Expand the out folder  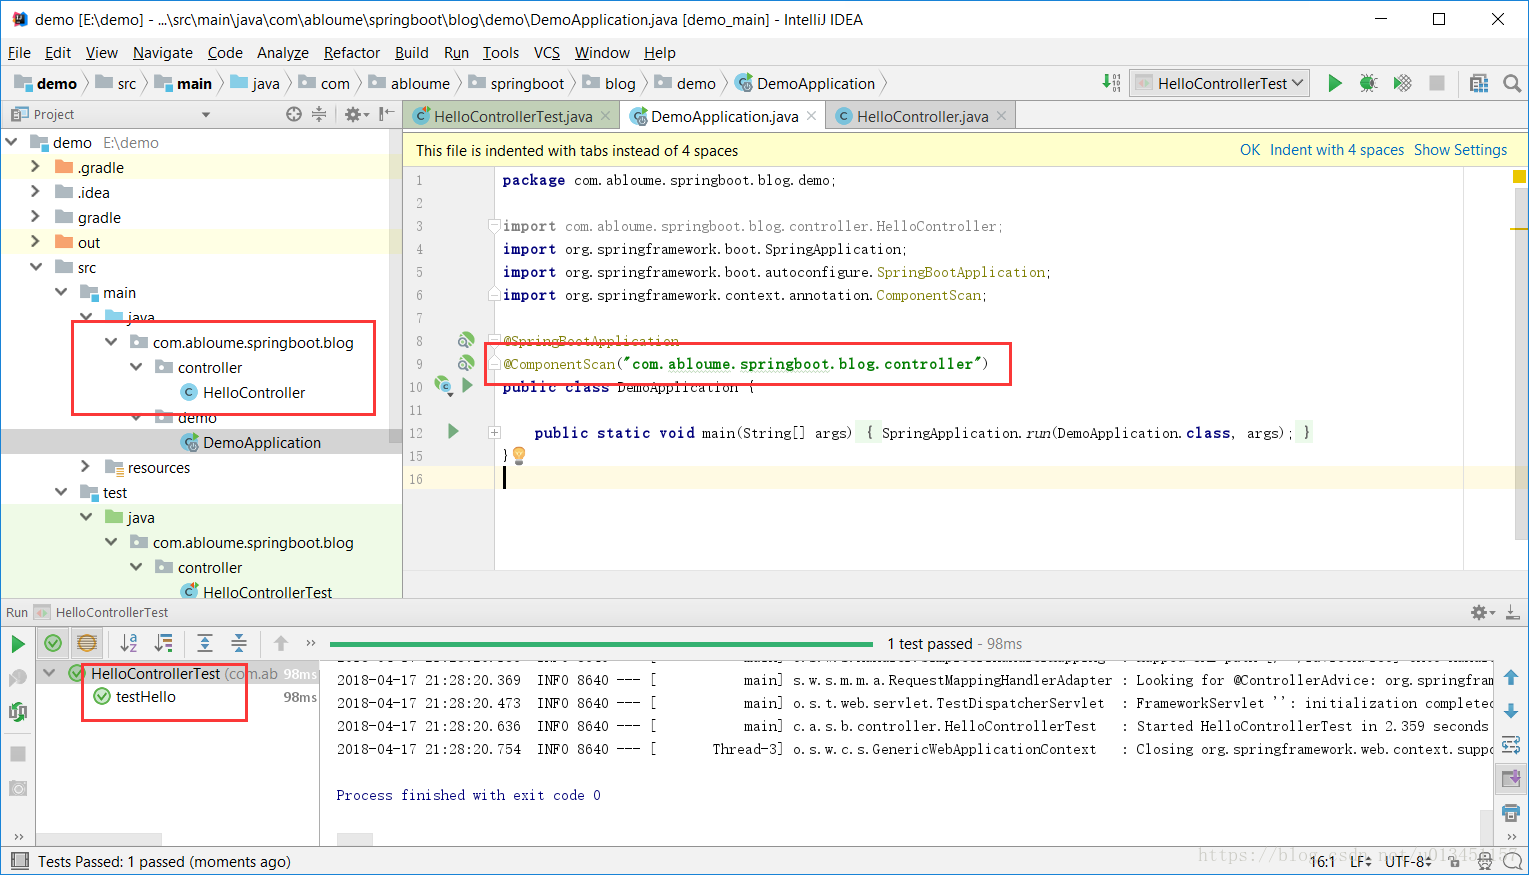point(36,242)
